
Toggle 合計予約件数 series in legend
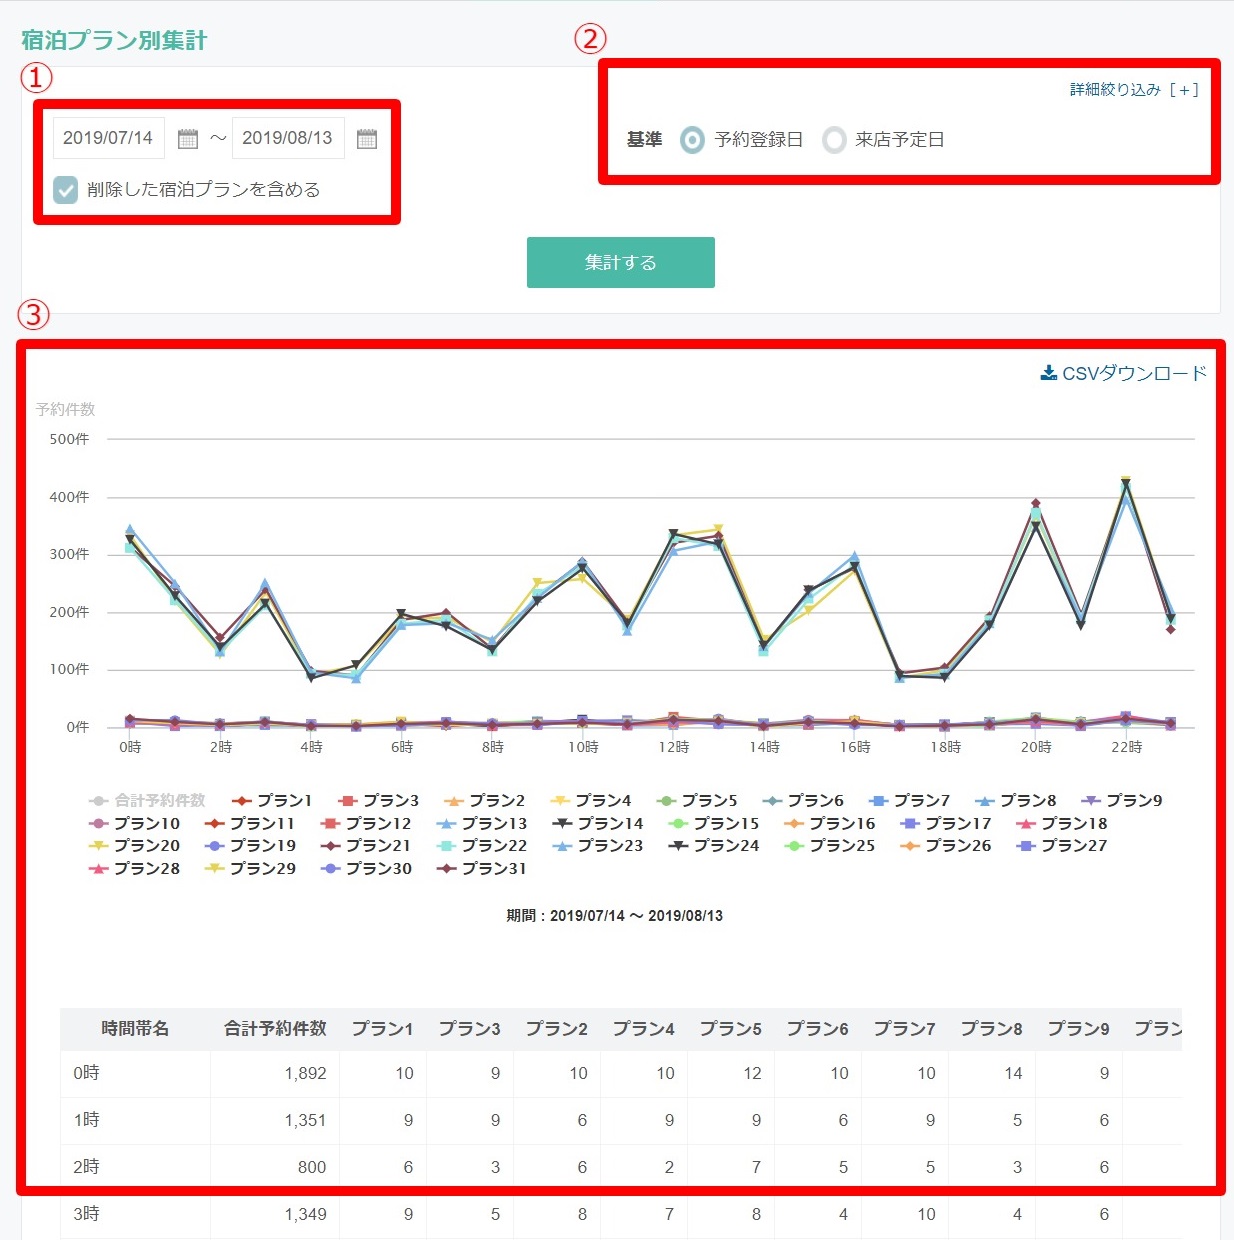[x=148, y=800]
